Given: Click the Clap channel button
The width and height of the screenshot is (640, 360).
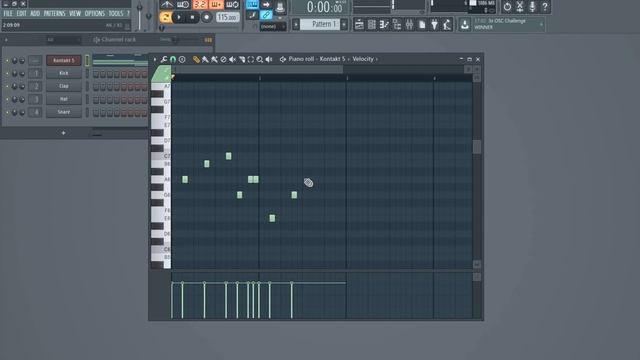Looking at the screenshot, I should click(x=64, y=86).
